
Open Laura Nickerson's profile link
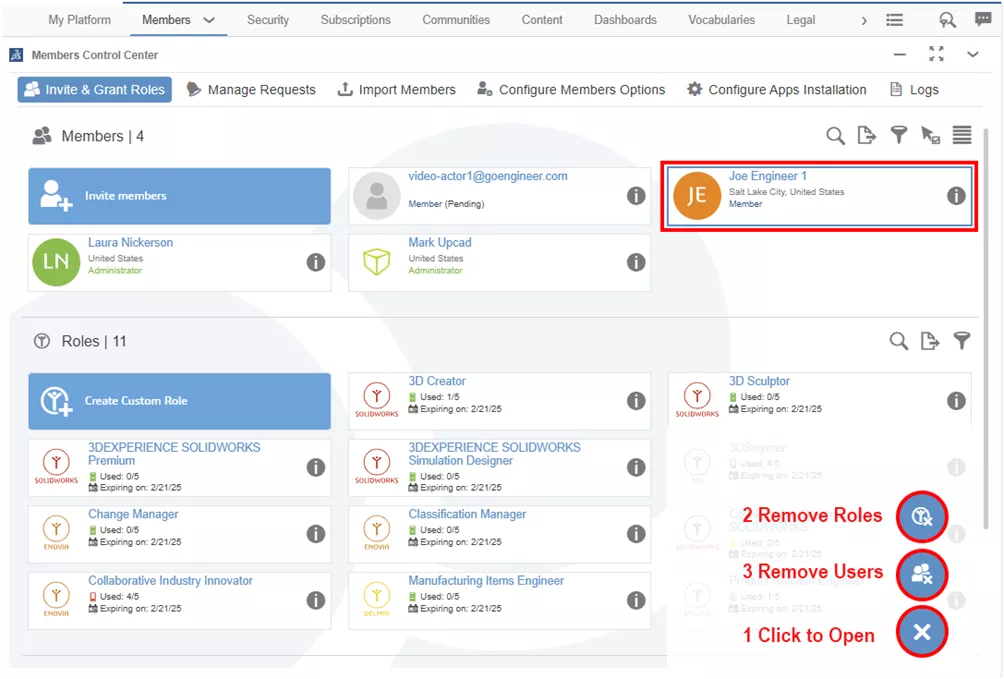tap(131, 243)
